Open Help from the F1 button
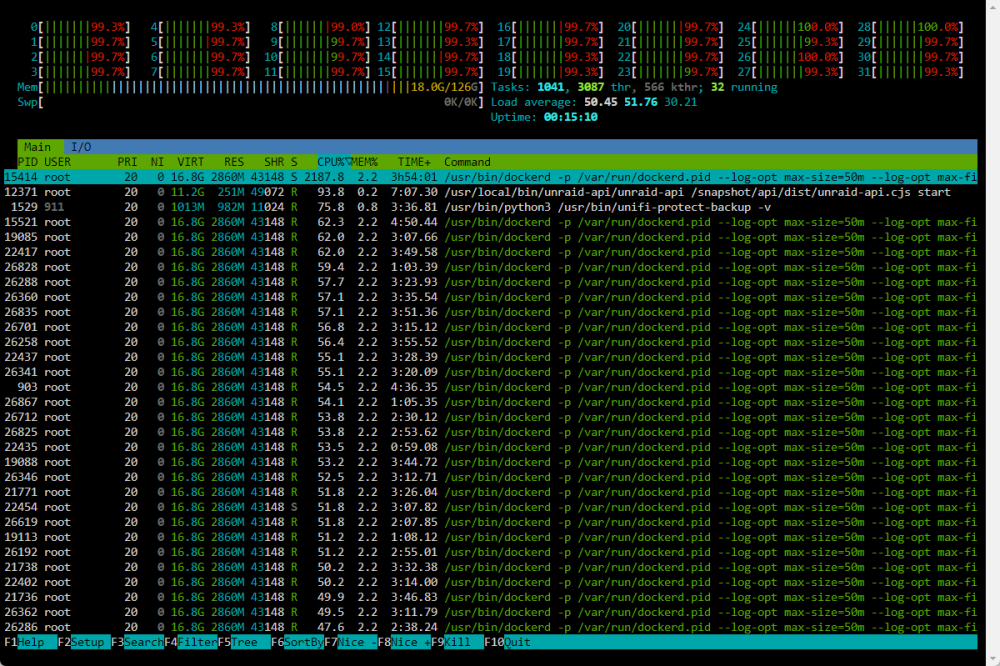Image resolution: width=1000 pixels, height=666 pixels. click(x=31, y=642)
